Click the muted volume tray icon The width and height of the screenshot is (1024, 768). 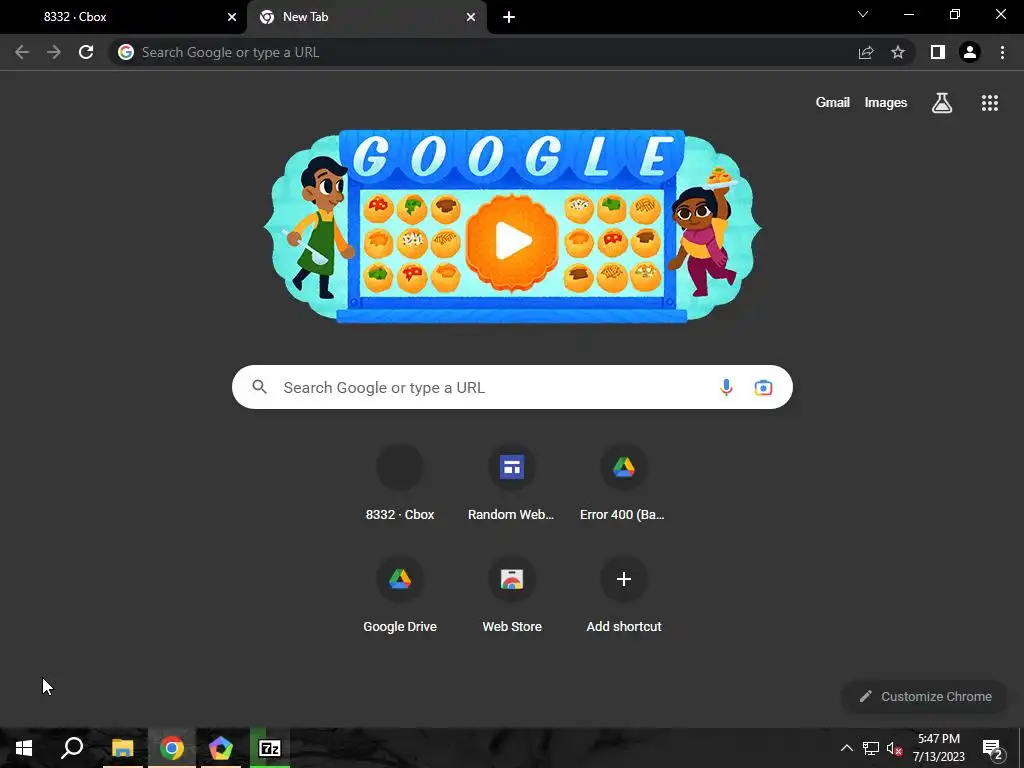pos(894,748)
